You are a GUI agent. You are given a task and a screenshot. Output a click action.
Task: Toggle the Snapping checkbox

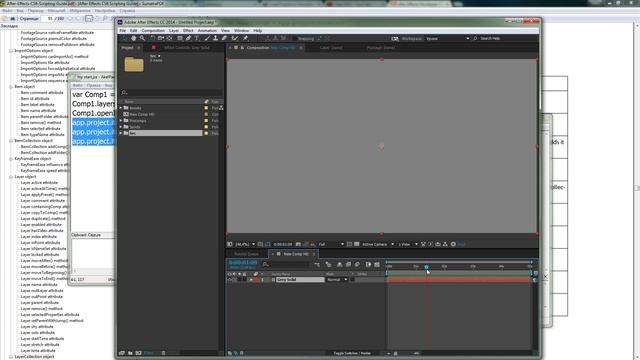(x=295, y=38)
